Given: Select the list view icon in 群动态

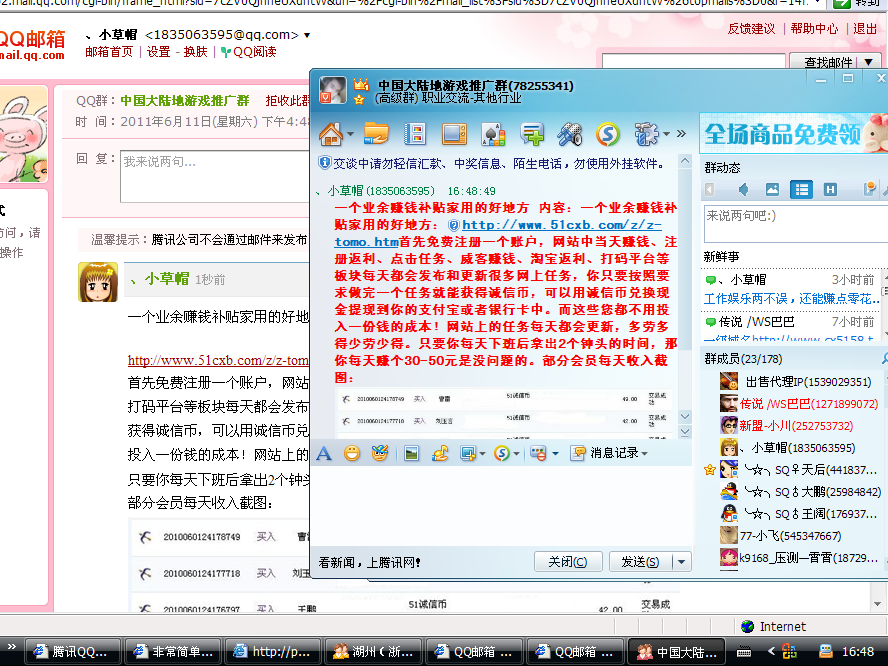Looking at the screenshot, I should pos(801,190).
